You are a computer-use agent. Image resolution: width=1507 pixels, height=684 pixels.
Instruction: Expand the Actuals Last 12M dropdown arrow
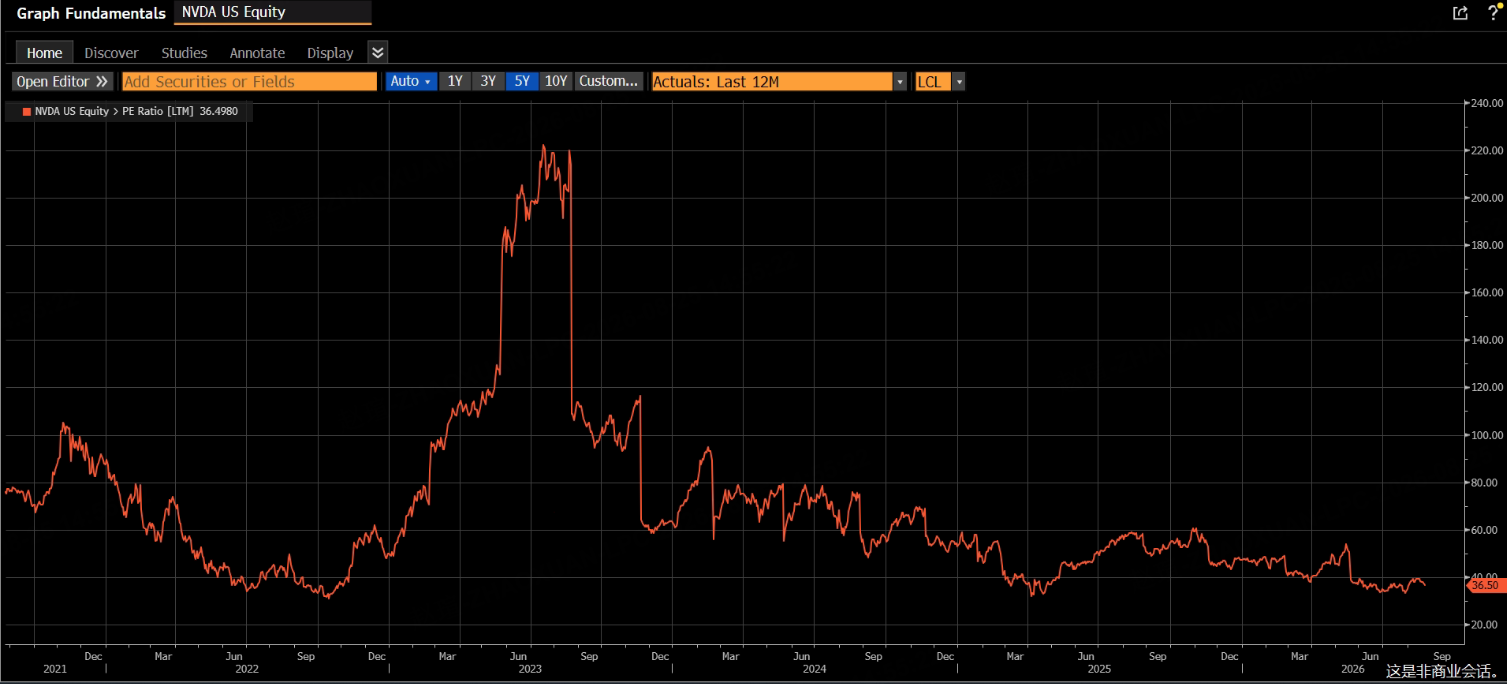(900, 81)
